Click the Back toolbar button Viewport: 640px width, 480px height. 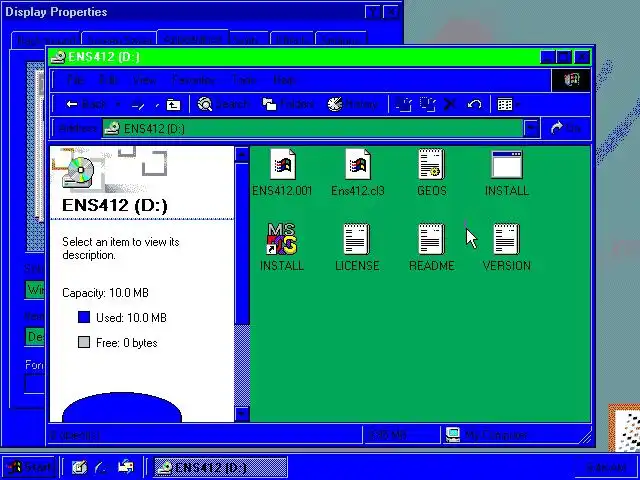pos(87,104)
